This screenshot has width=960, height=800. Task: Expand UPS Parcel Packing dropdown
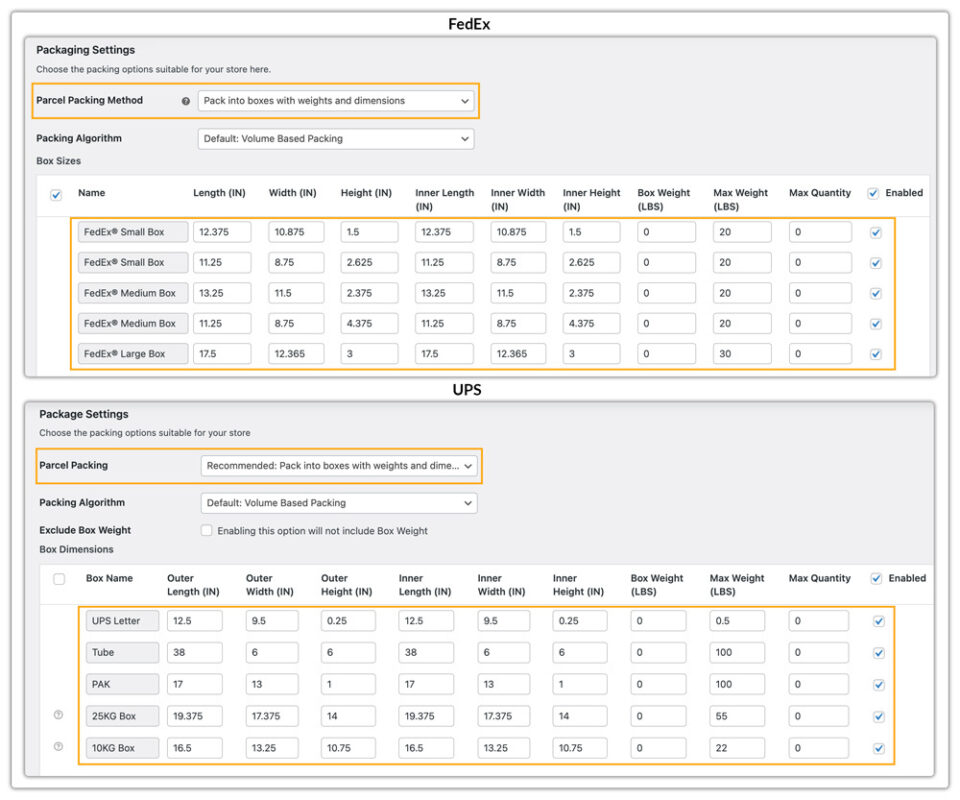coord(338,465)
